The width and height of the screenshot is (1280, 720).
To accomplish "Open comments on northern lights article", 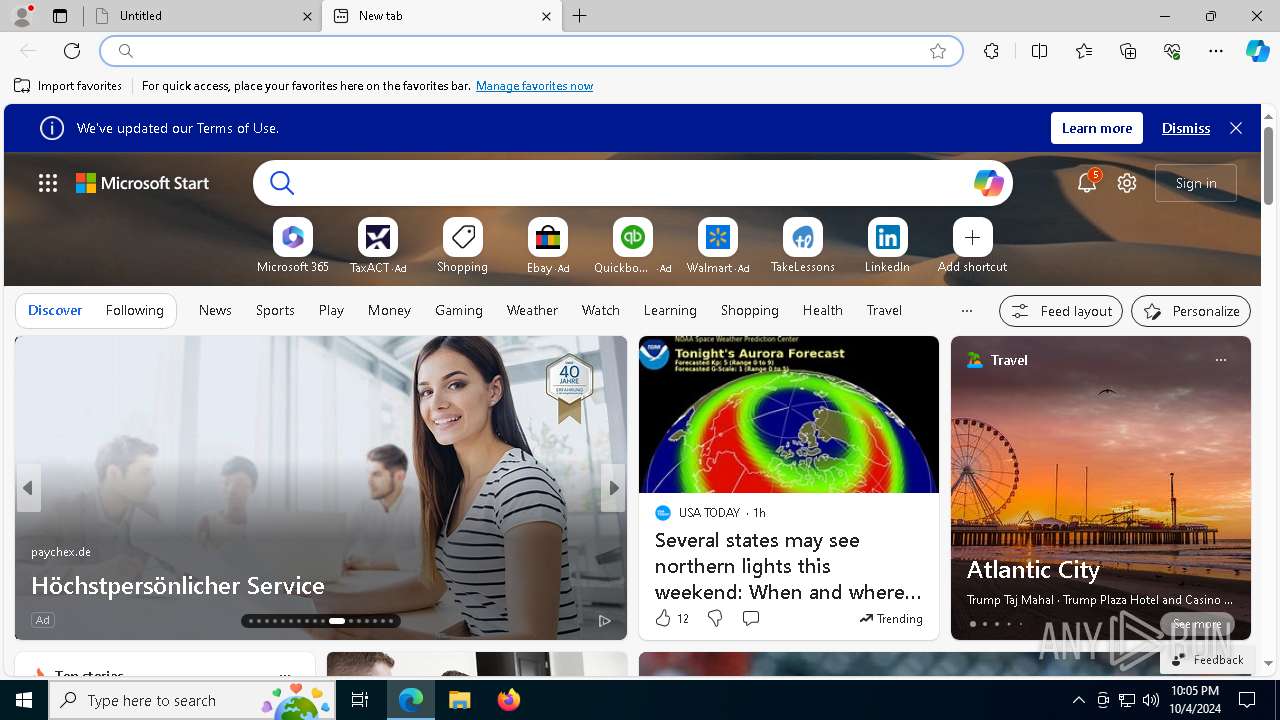I will click(x=751, y=619).
